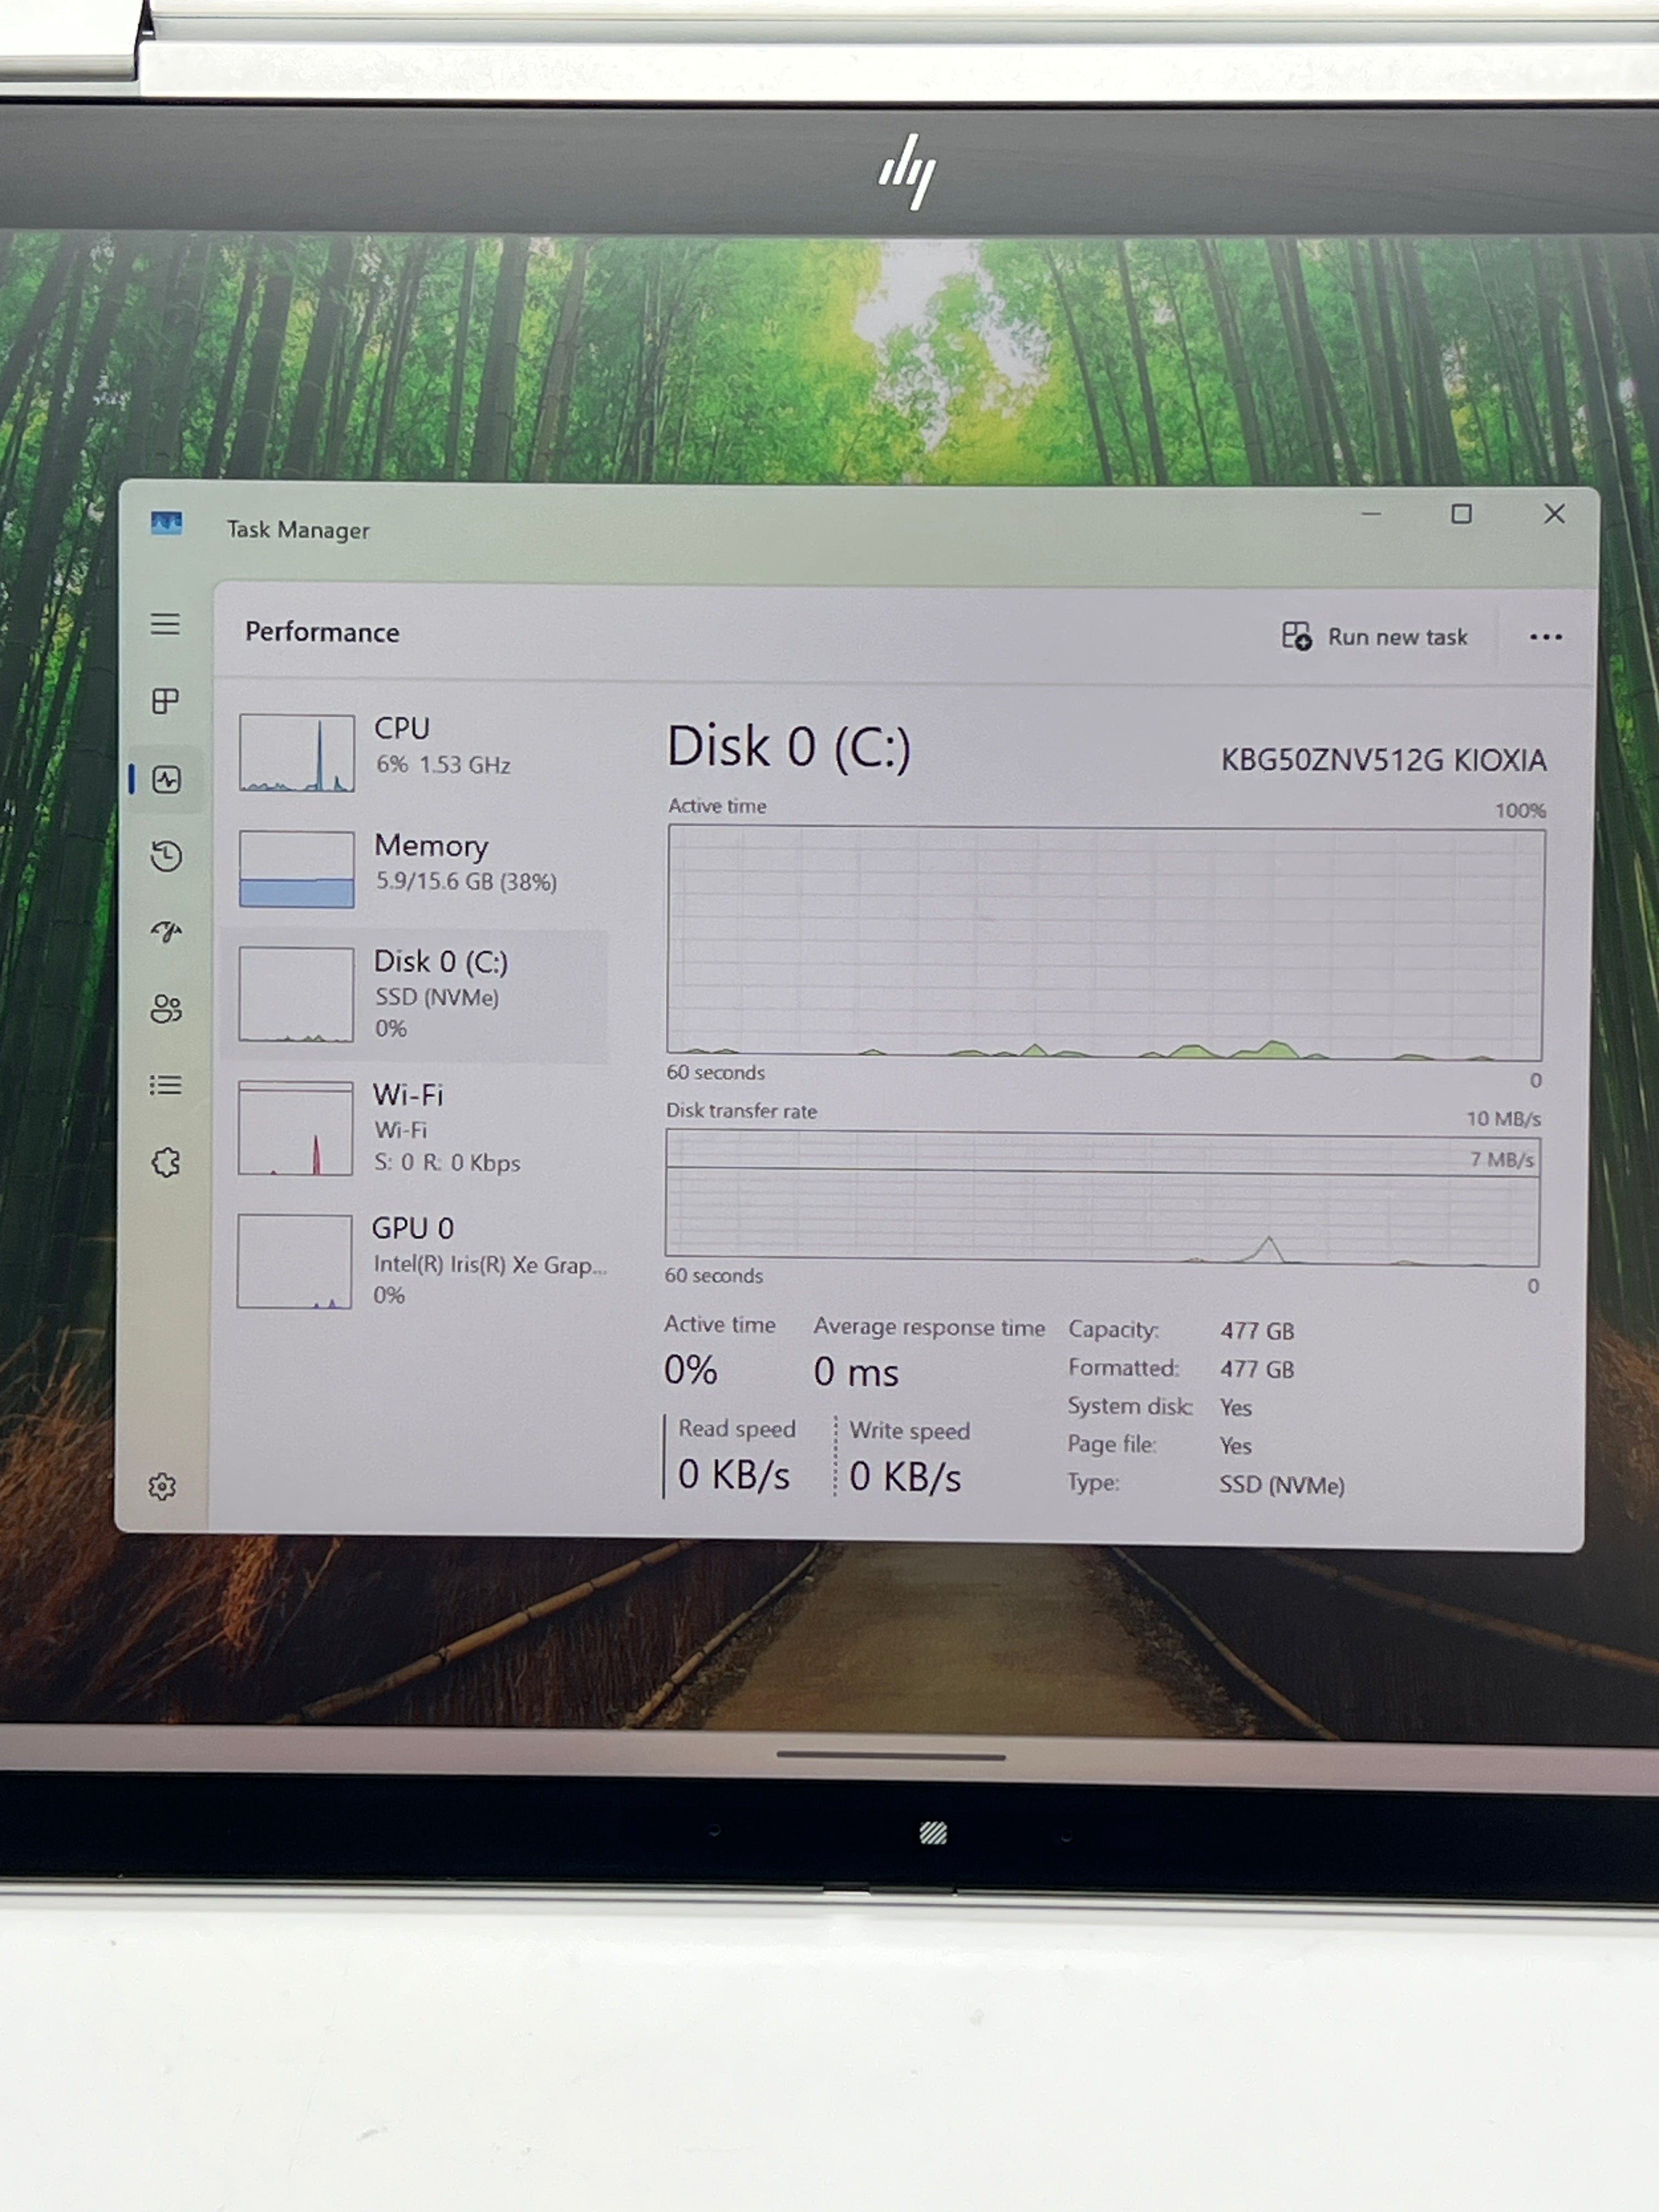Screen dimensions: 1659x2212
Task: Click the Memory mini graph thumbnail
Action: tap(296, 869)
